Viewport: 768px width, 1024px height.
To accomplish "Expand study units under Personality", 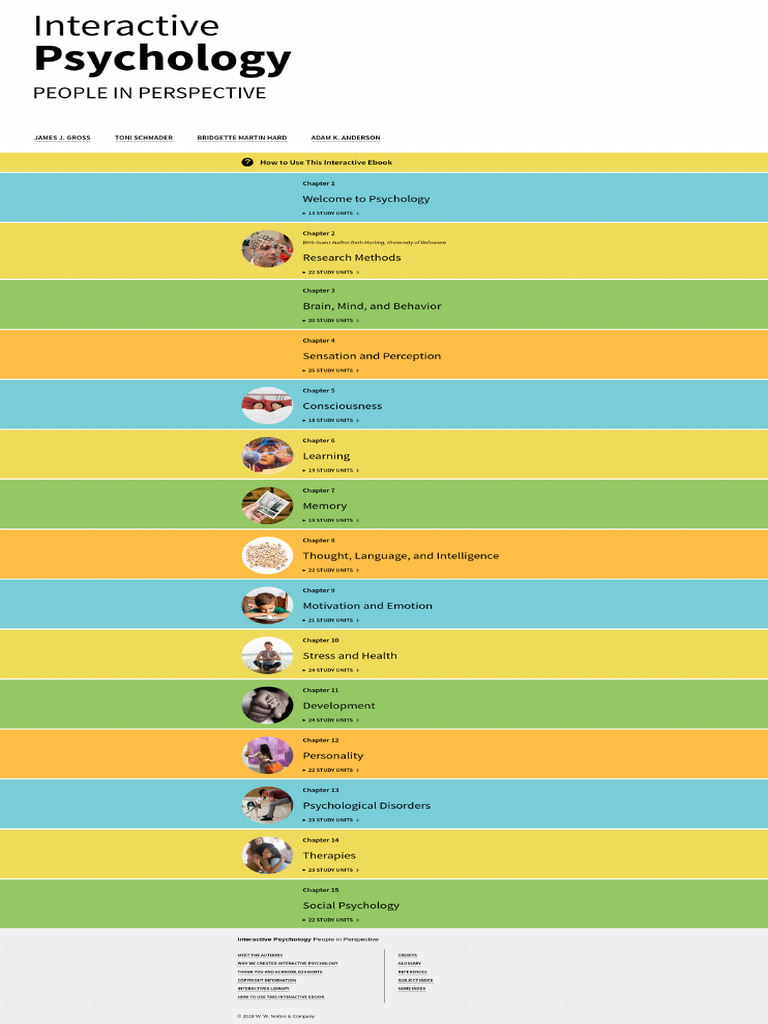I will point(330,770).
